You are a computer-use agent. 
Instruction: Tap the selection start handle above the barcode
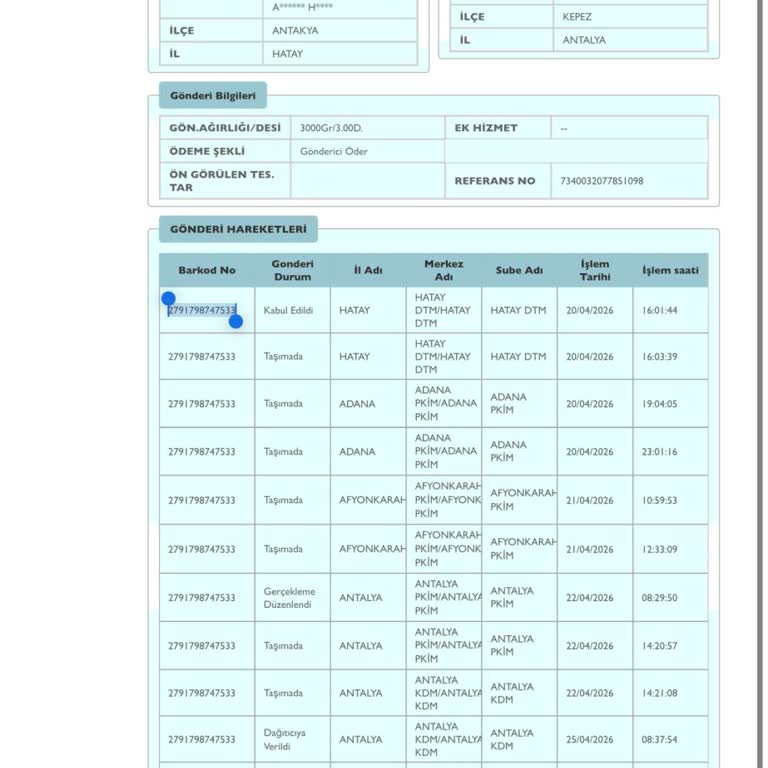point(168,298)
